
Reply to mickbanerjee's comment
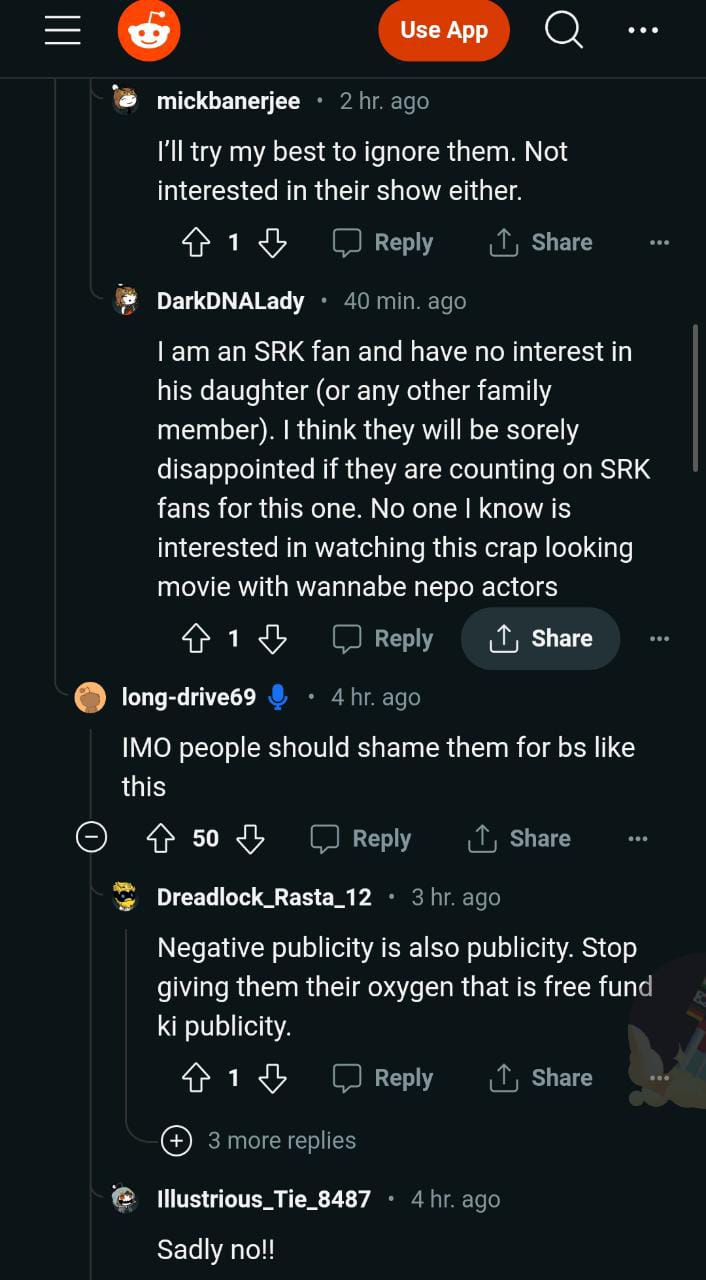[383, 242]
